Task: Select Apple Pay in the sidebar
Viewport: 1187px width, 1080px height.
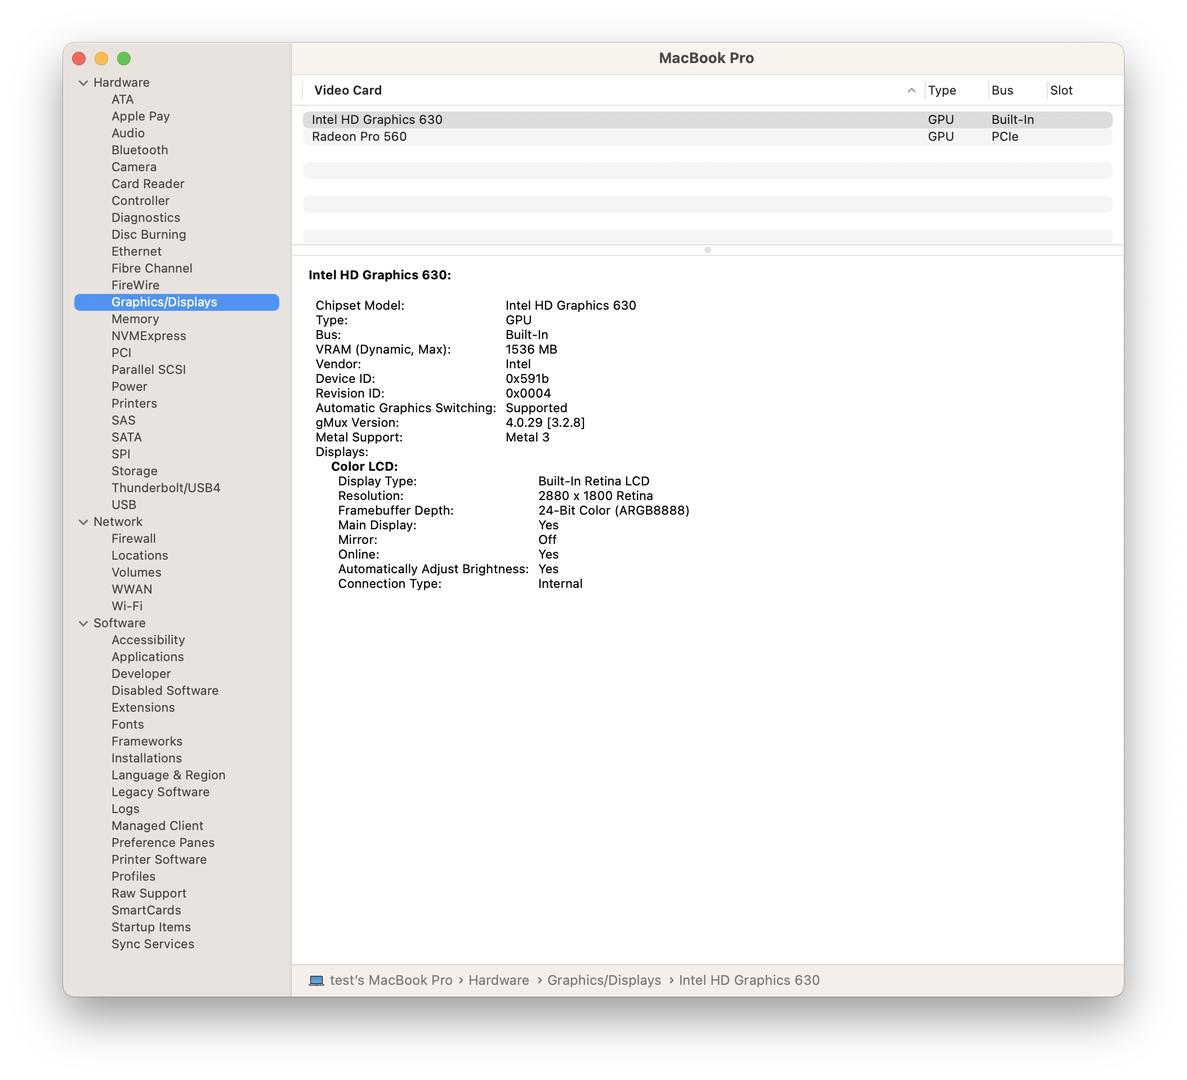Action: point(140,117)
